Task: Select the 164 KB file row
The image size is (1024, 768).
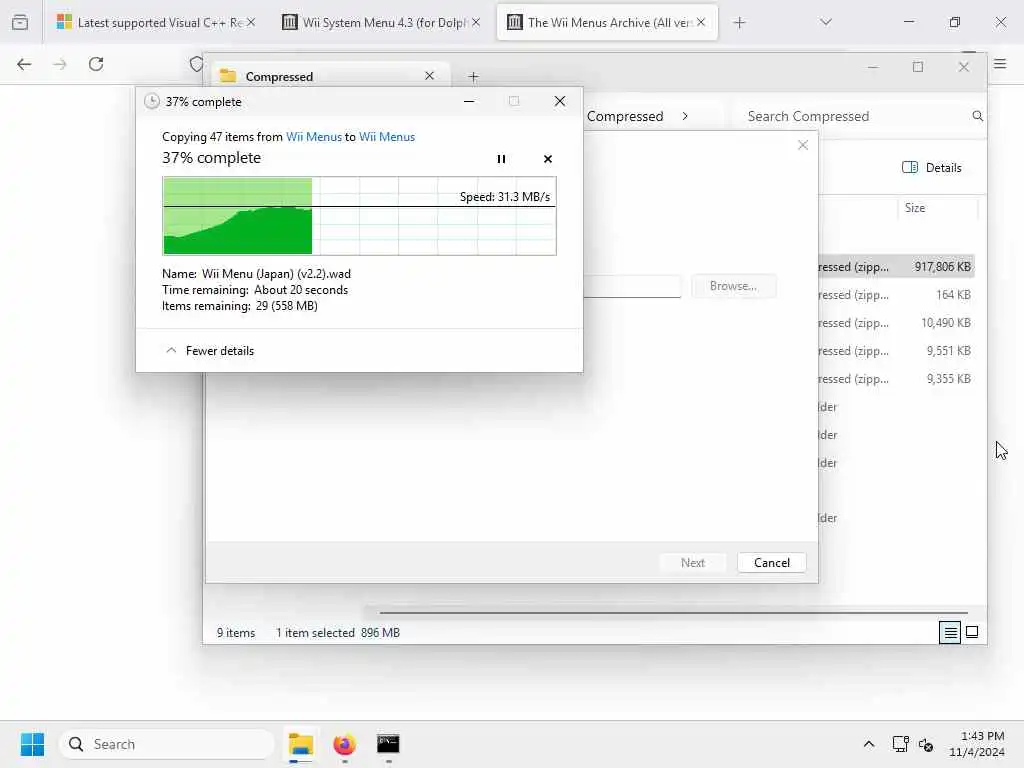Action: (x=897, y=295)
